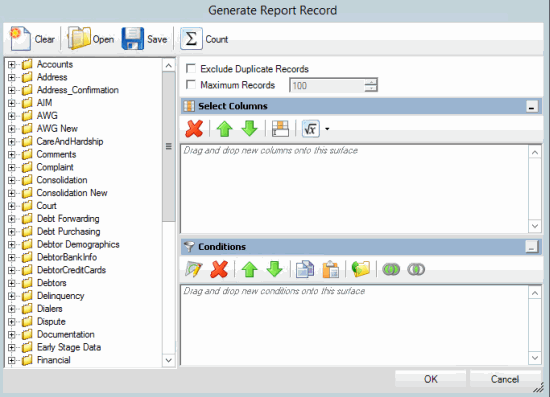The height and width of the screenshot is (397, 550).
Task: Enable Maximum Records checkbox
Action: click(191, 85)
